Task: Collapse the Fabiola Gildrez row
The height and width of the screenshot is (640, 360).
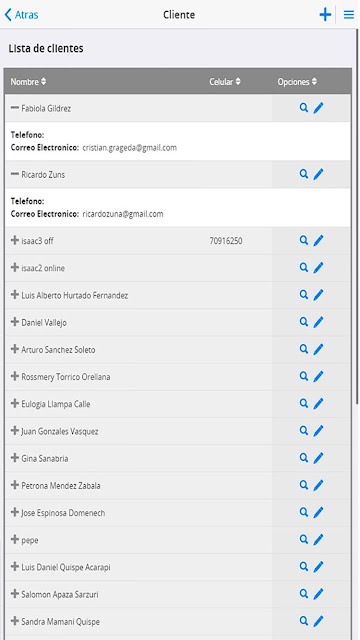Action: tap(15, 108)
